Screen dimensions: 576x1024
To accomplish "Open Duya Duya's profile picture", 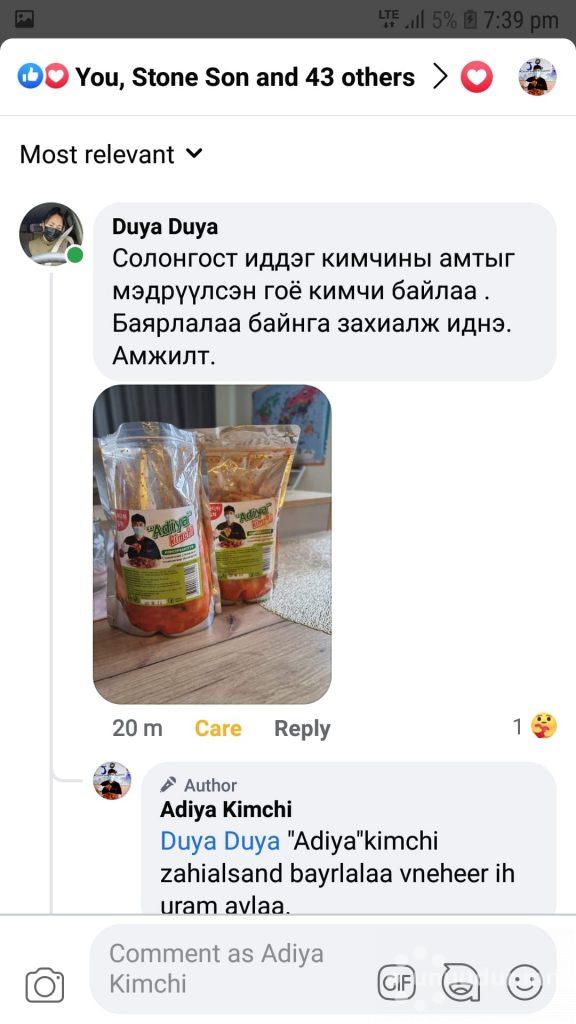I will (x=51, y=234).
